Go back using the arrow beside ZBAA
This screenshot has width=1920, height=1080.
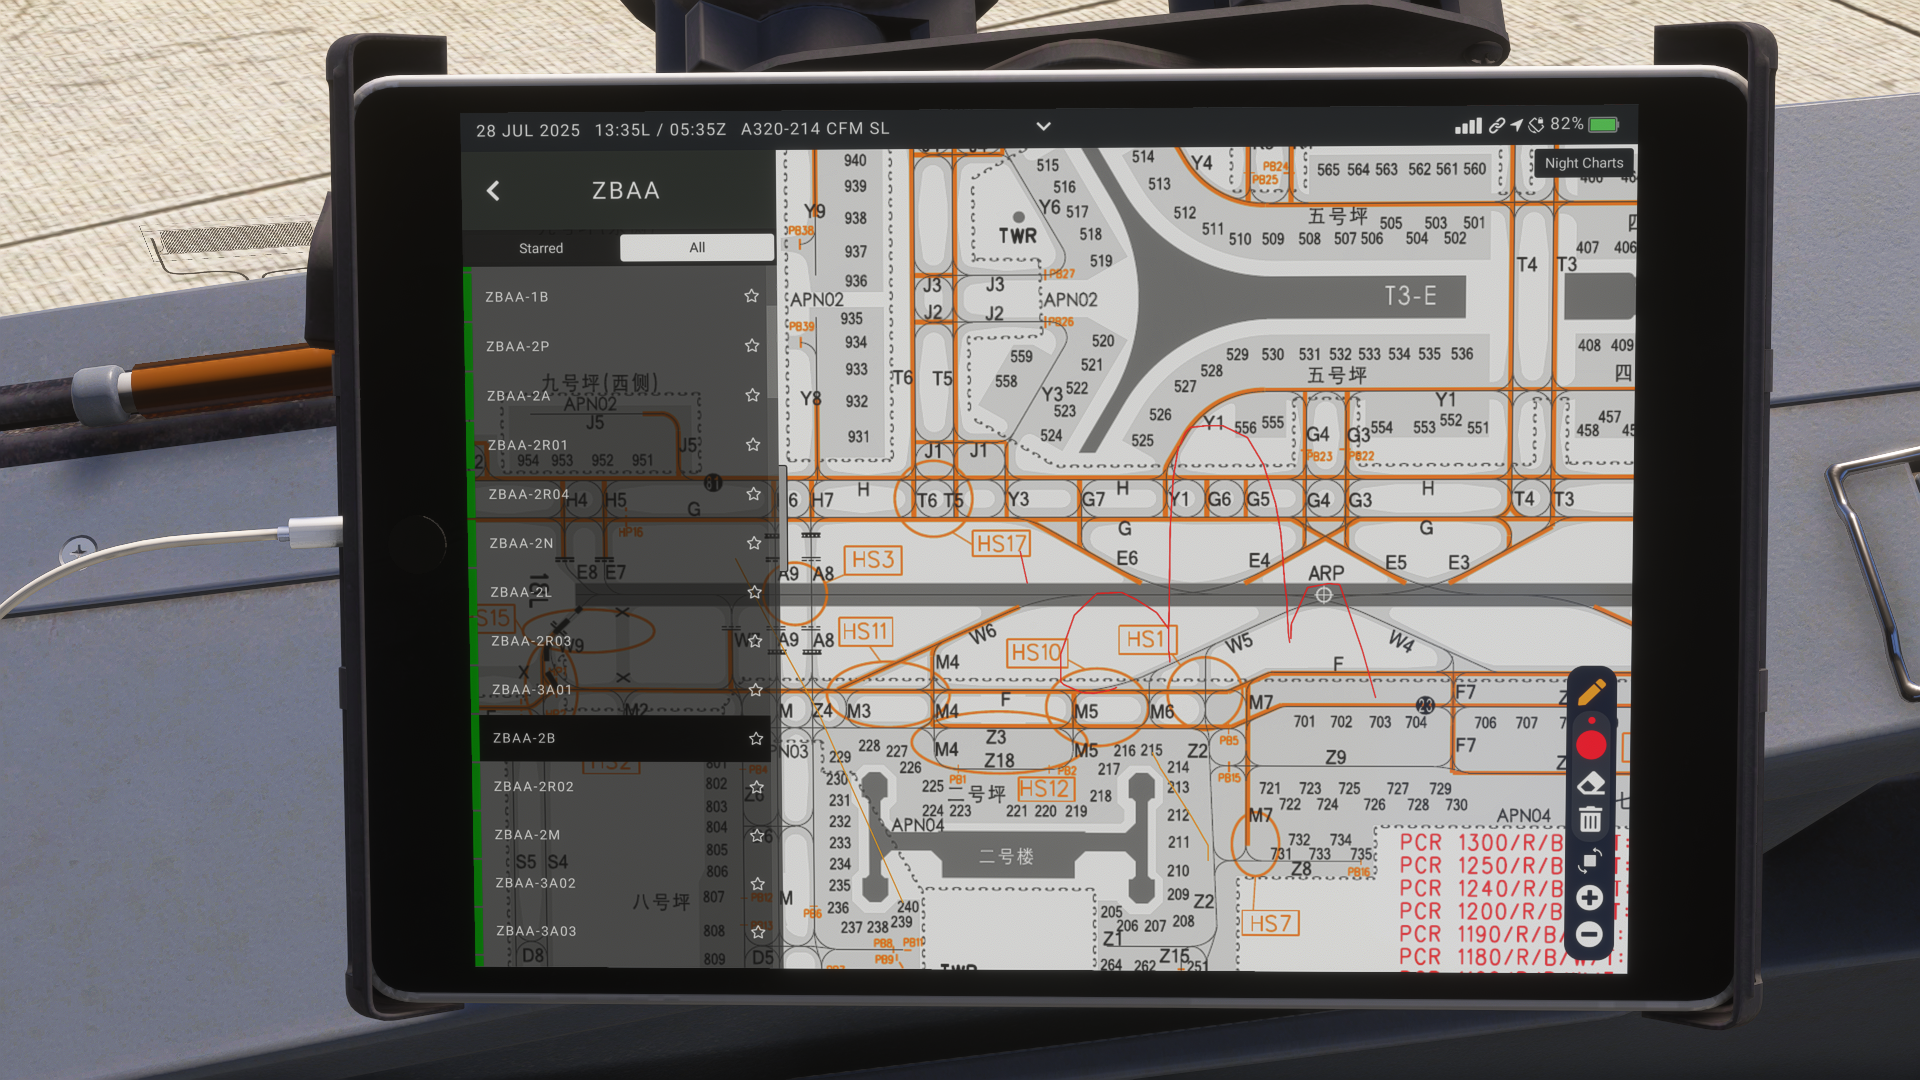click(493, 190)
